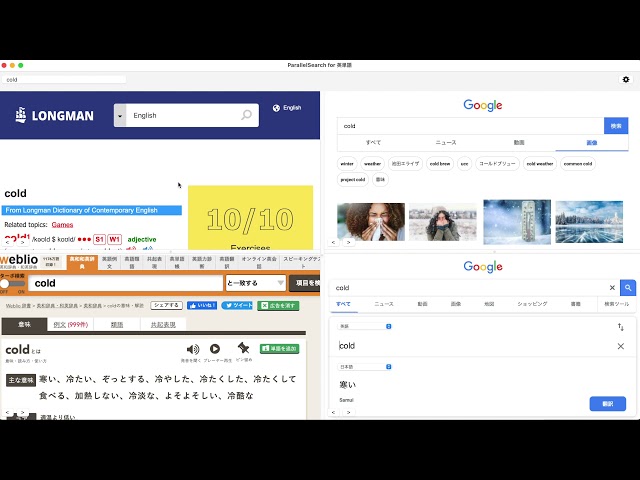The height and width of the screenshot is (480, 640).
Task: Click blue 翻訳 translate button
Action: 607,404
